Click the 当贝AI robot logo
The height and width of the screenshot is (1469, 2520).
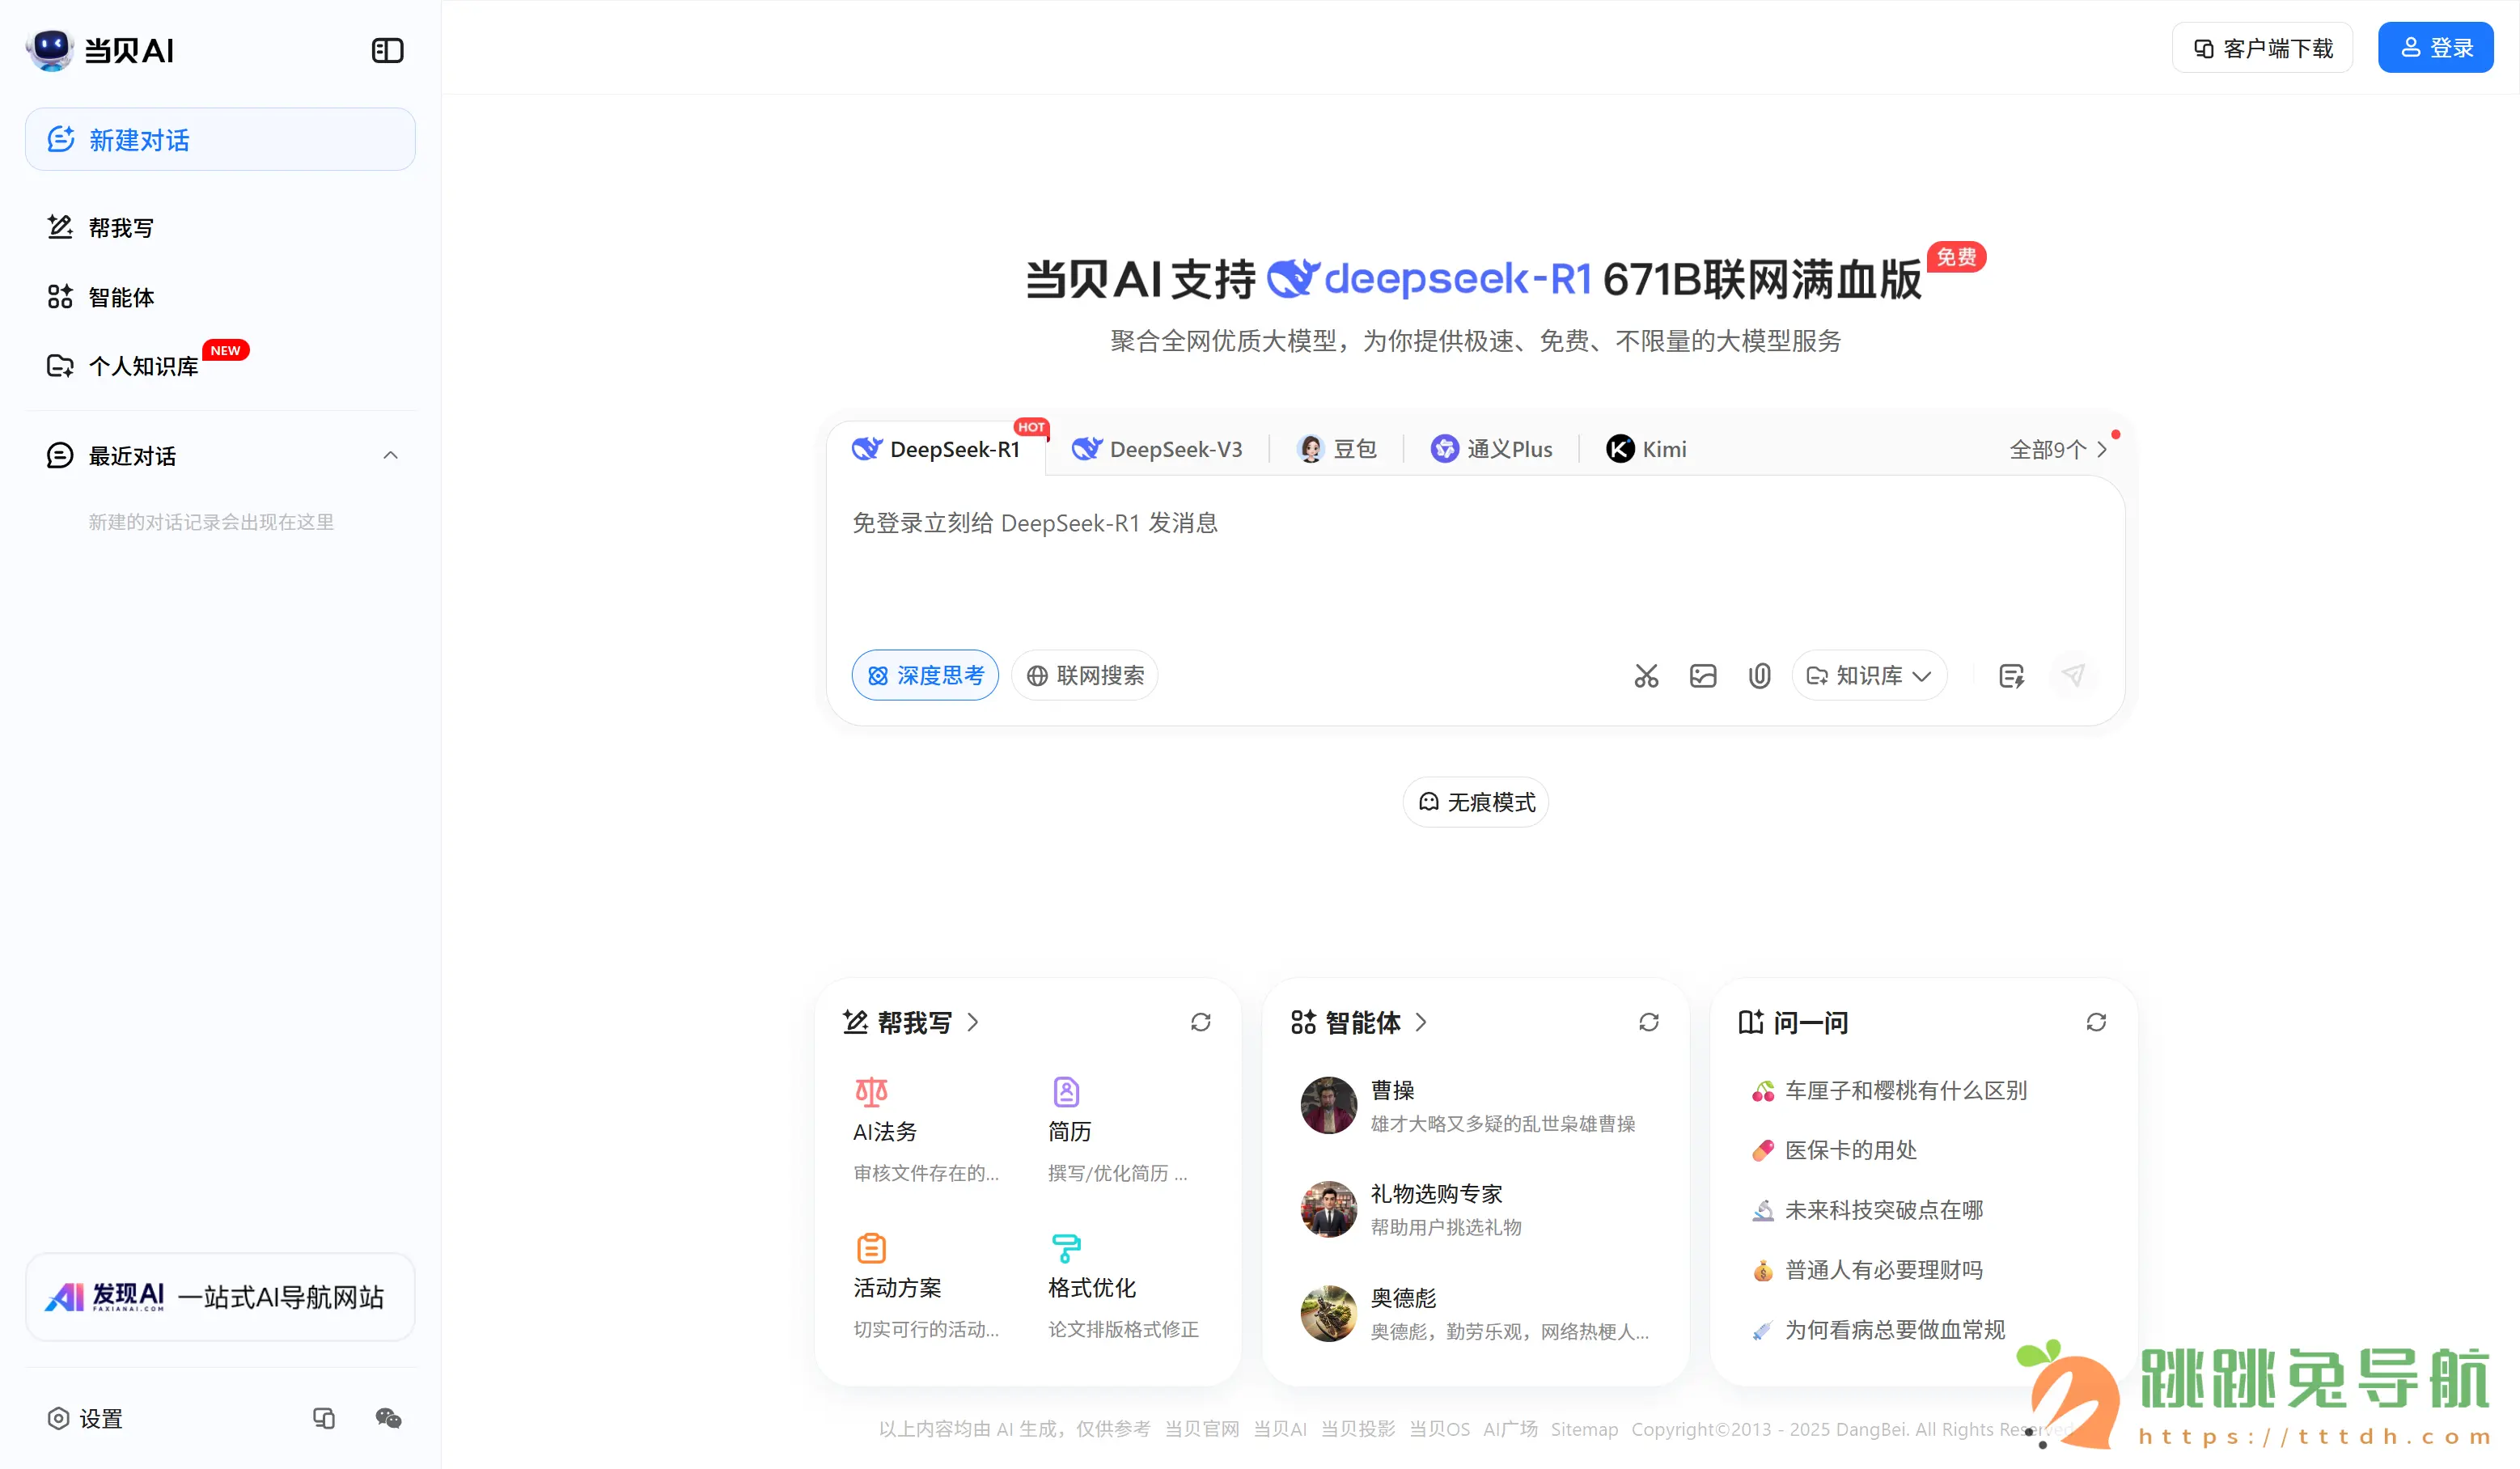click(50, 50)
